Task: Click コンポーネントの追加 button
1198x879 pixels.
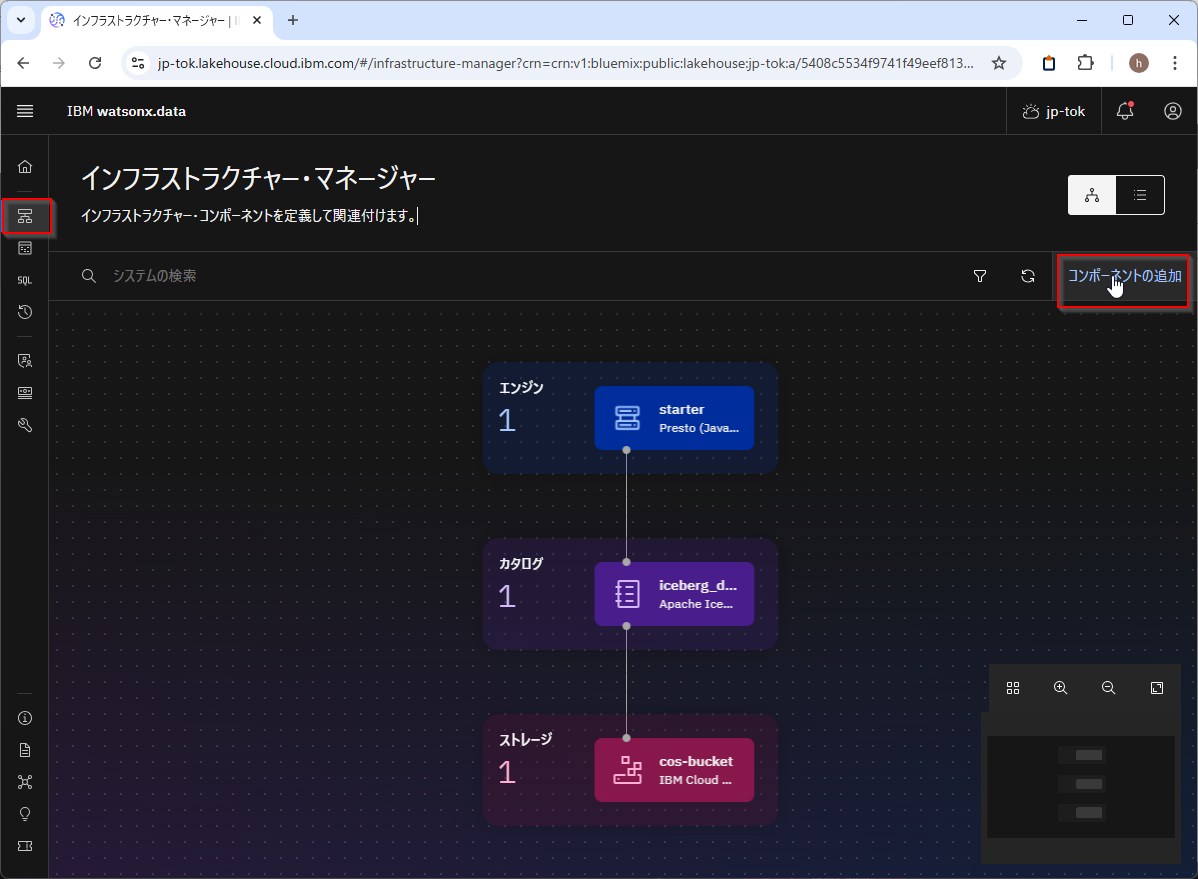Action: 1124,276
